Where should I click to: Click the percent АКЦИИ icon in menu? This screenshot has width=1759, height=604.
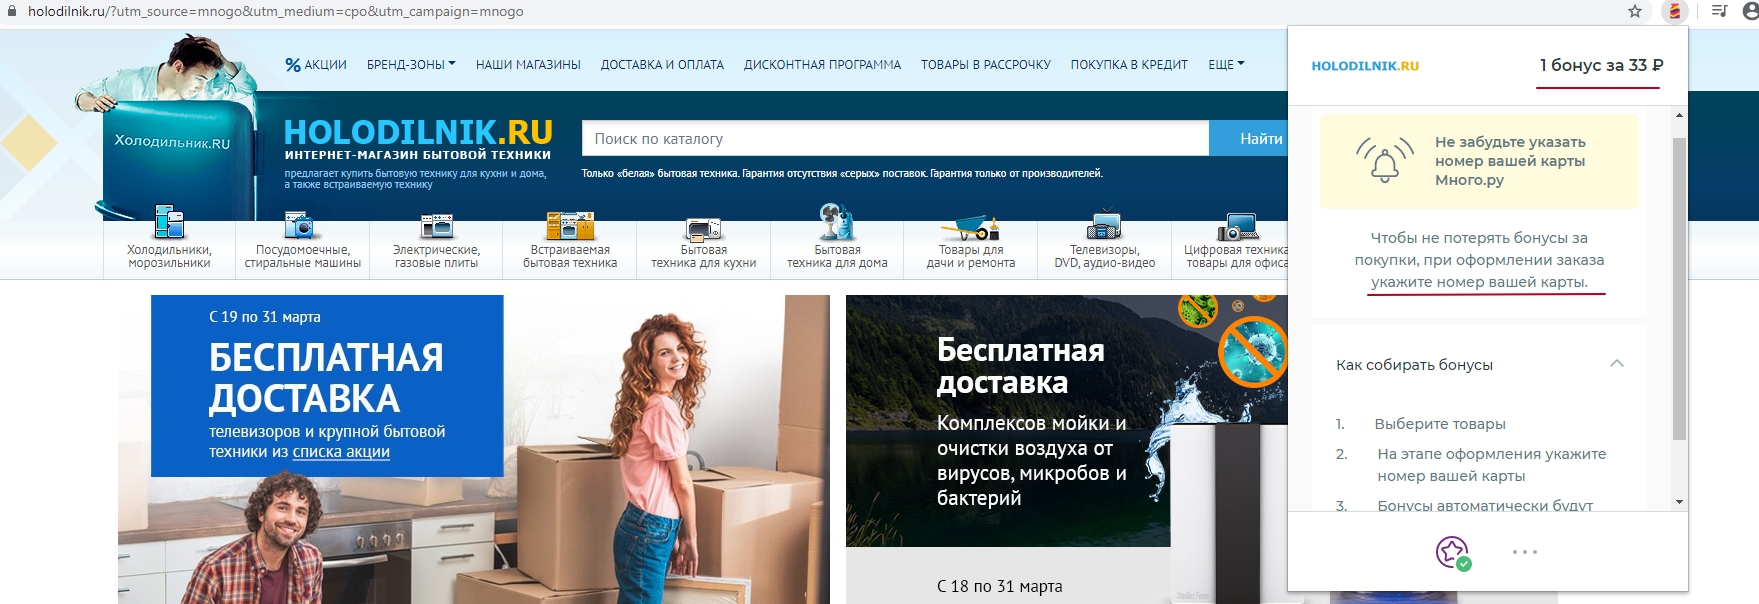click(293, 65)
